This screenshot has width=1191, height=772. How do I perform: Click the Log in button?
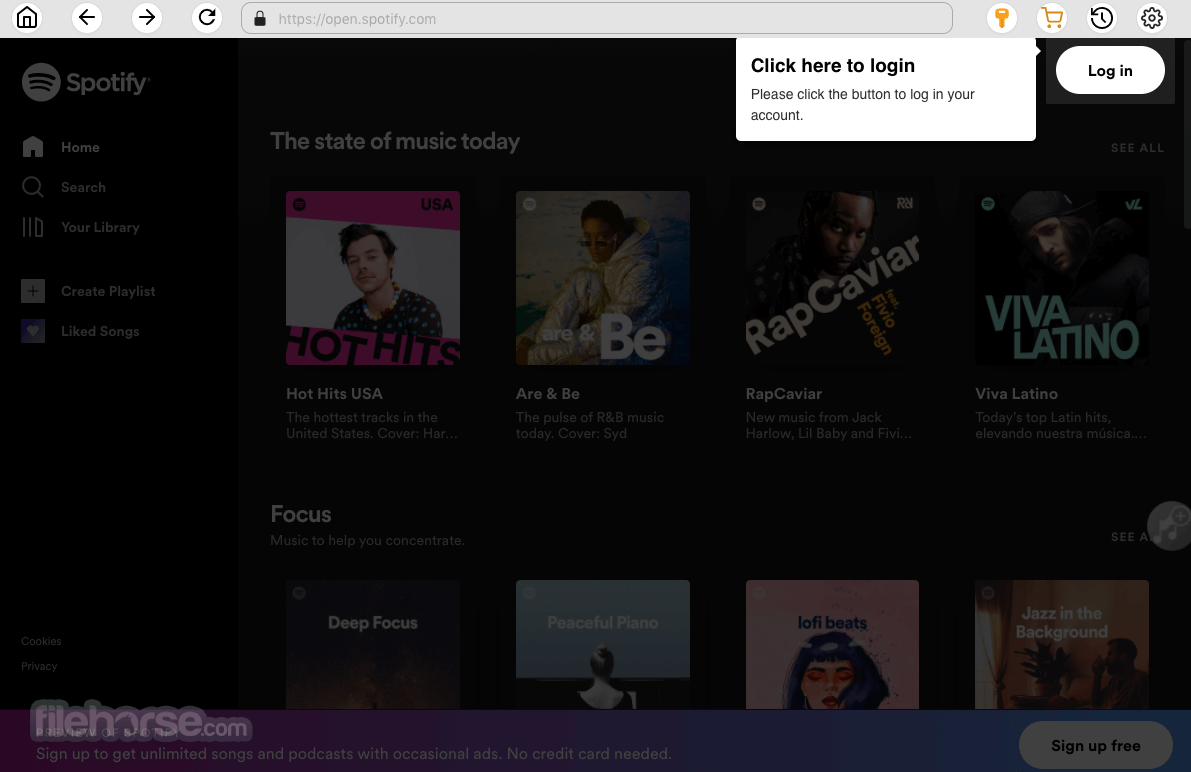tap(1110, 71)
